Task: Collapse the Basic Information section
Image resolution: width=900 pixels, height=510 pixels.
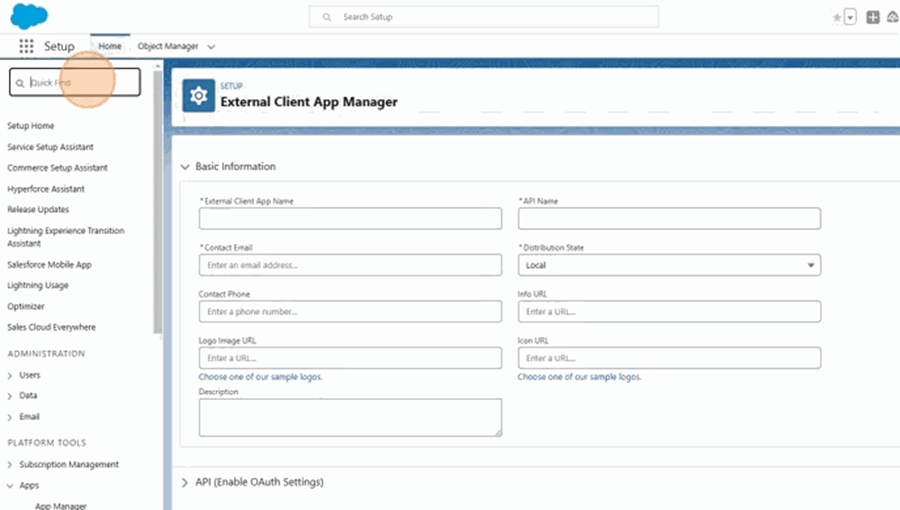Action: point(185,166)
